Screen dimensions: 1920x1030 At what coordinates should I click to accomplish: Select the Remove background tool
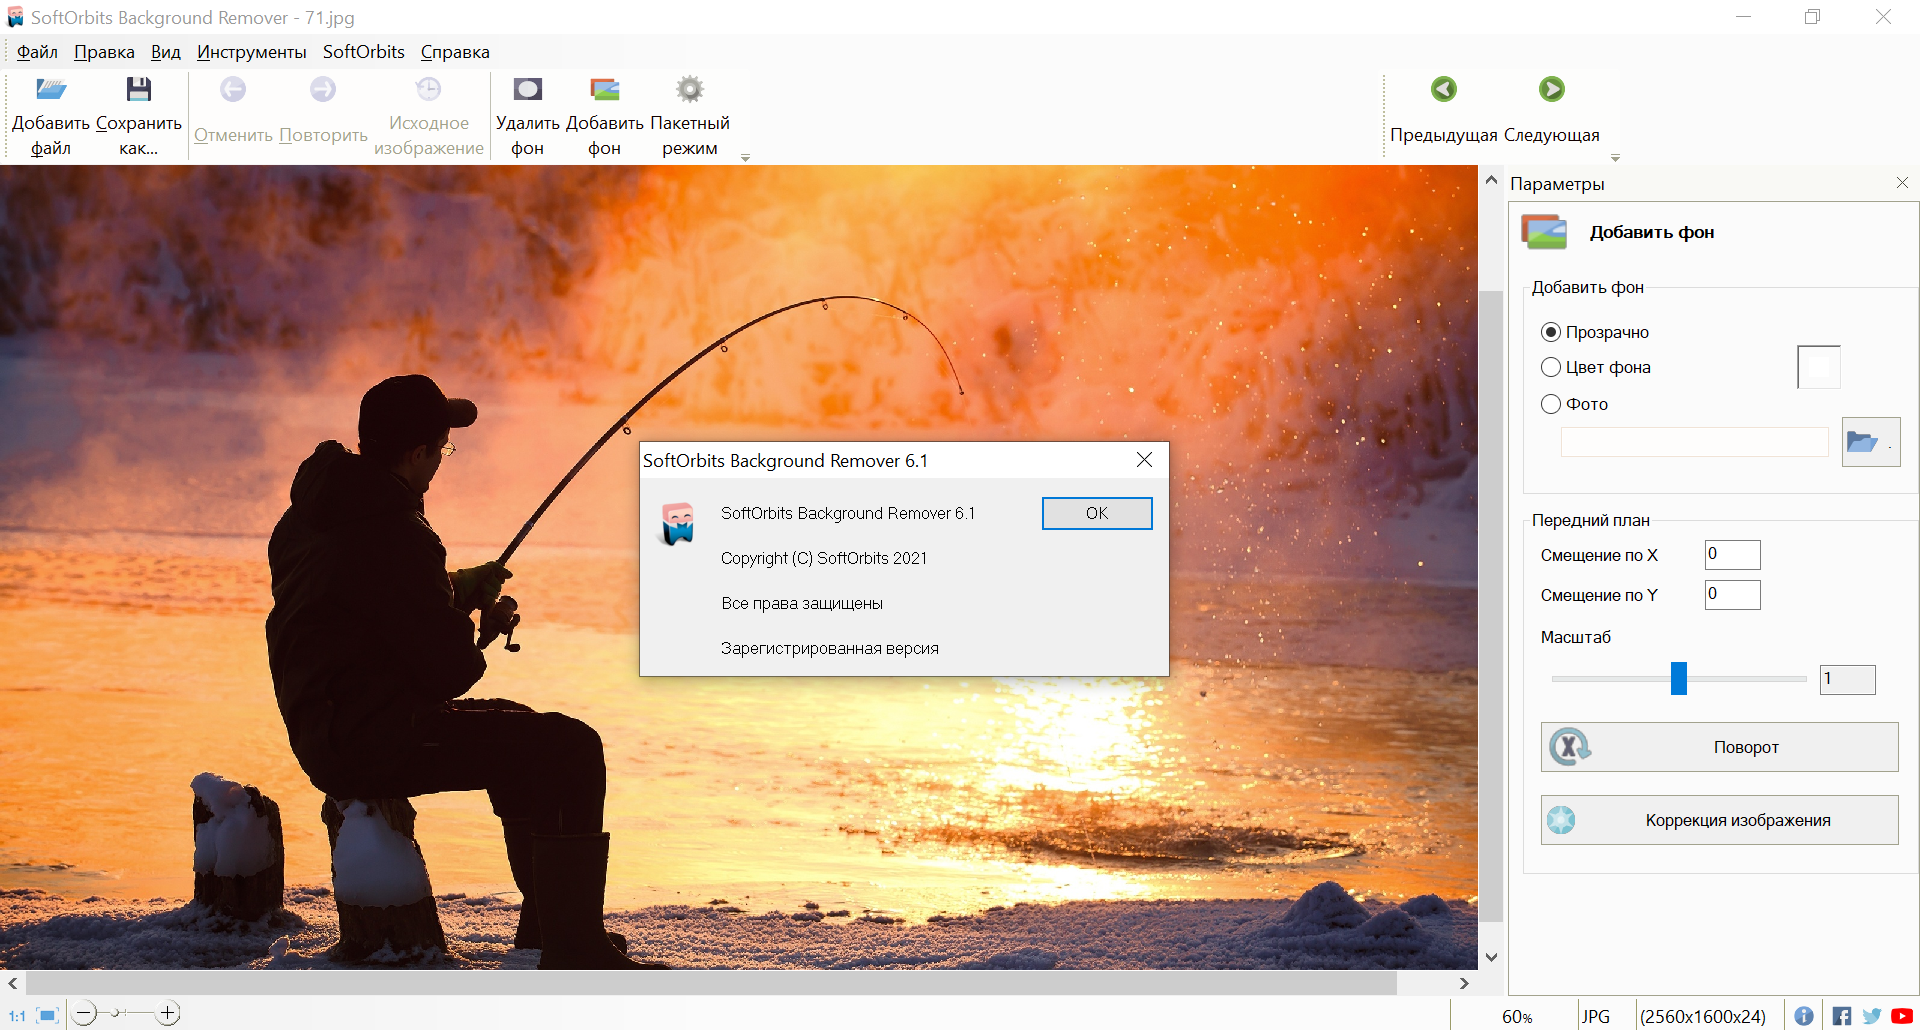point(527,90)
